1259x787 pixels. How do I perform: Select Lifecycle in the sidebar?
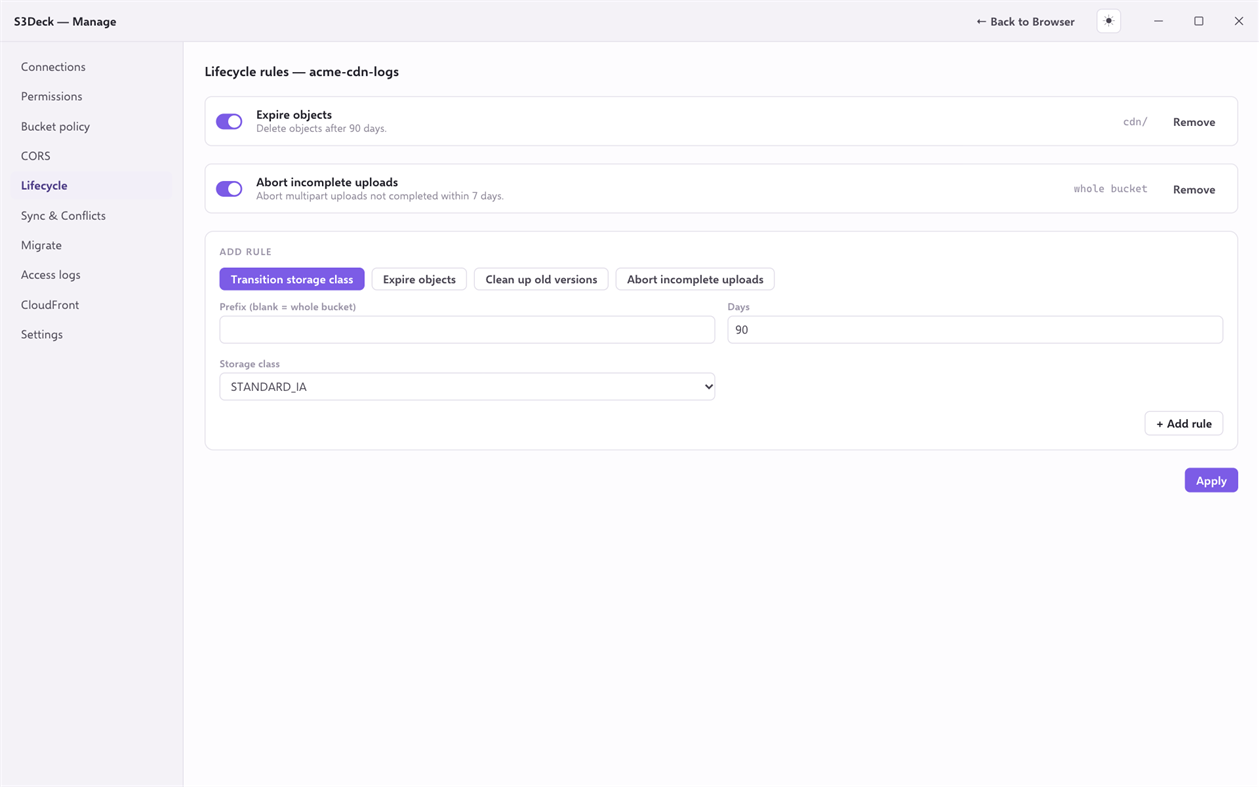pyautogui.click(x=92, y=185)
